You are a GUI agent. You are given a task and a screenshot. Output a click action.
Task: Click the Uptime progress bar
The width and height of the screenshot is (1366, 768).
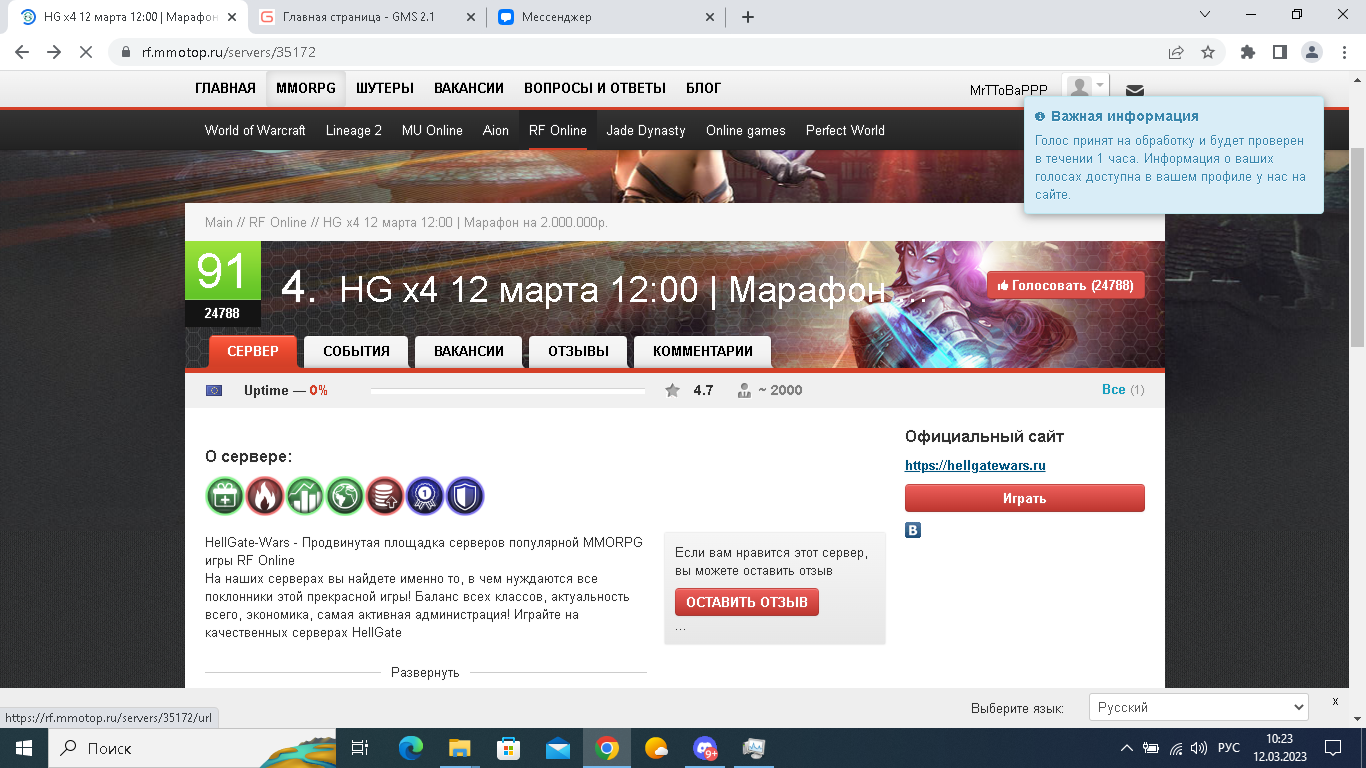click(508, 391)
